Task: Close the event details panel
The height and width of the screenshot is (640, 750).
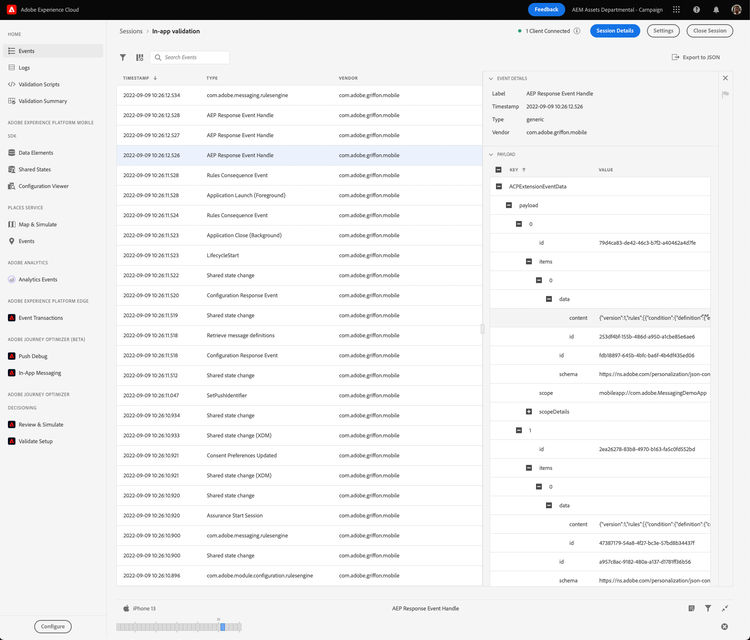Action: tap(725, 78)
